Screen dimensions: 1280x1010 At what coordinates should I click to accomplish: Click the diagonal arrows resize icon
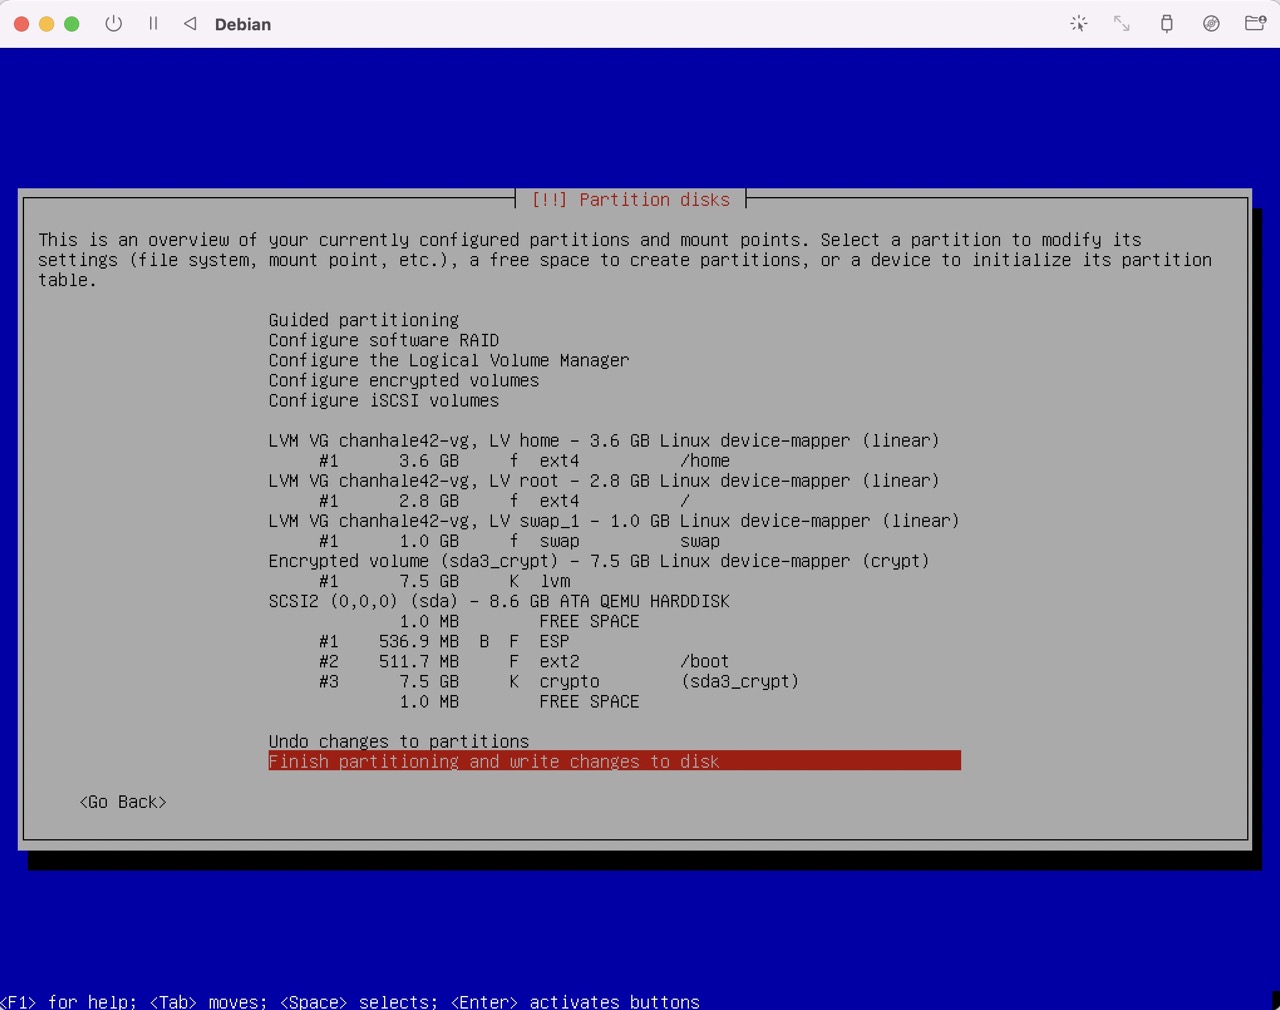1122,23
